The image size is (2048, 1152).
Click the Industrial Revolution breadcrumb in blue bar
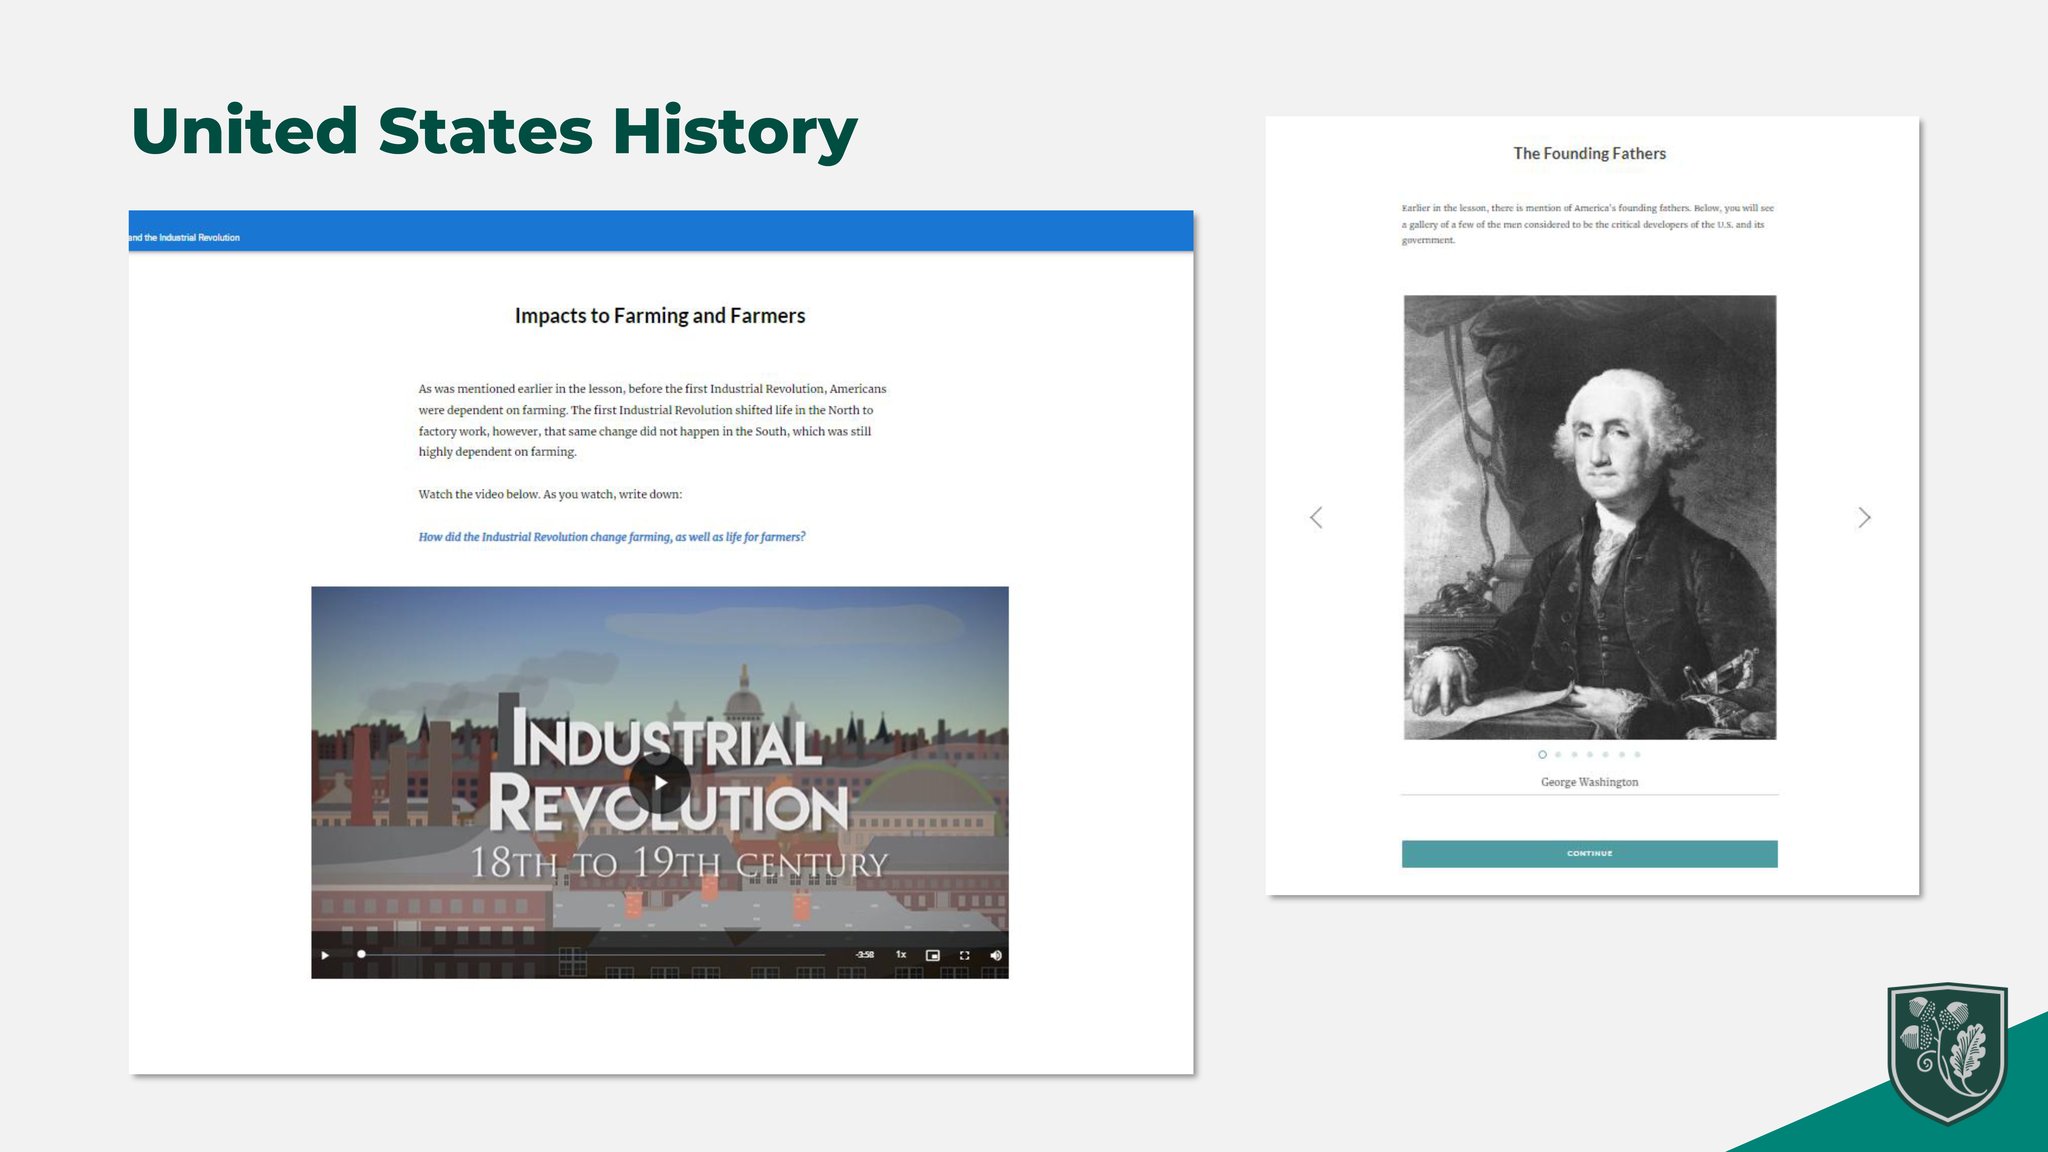[185, 237]
